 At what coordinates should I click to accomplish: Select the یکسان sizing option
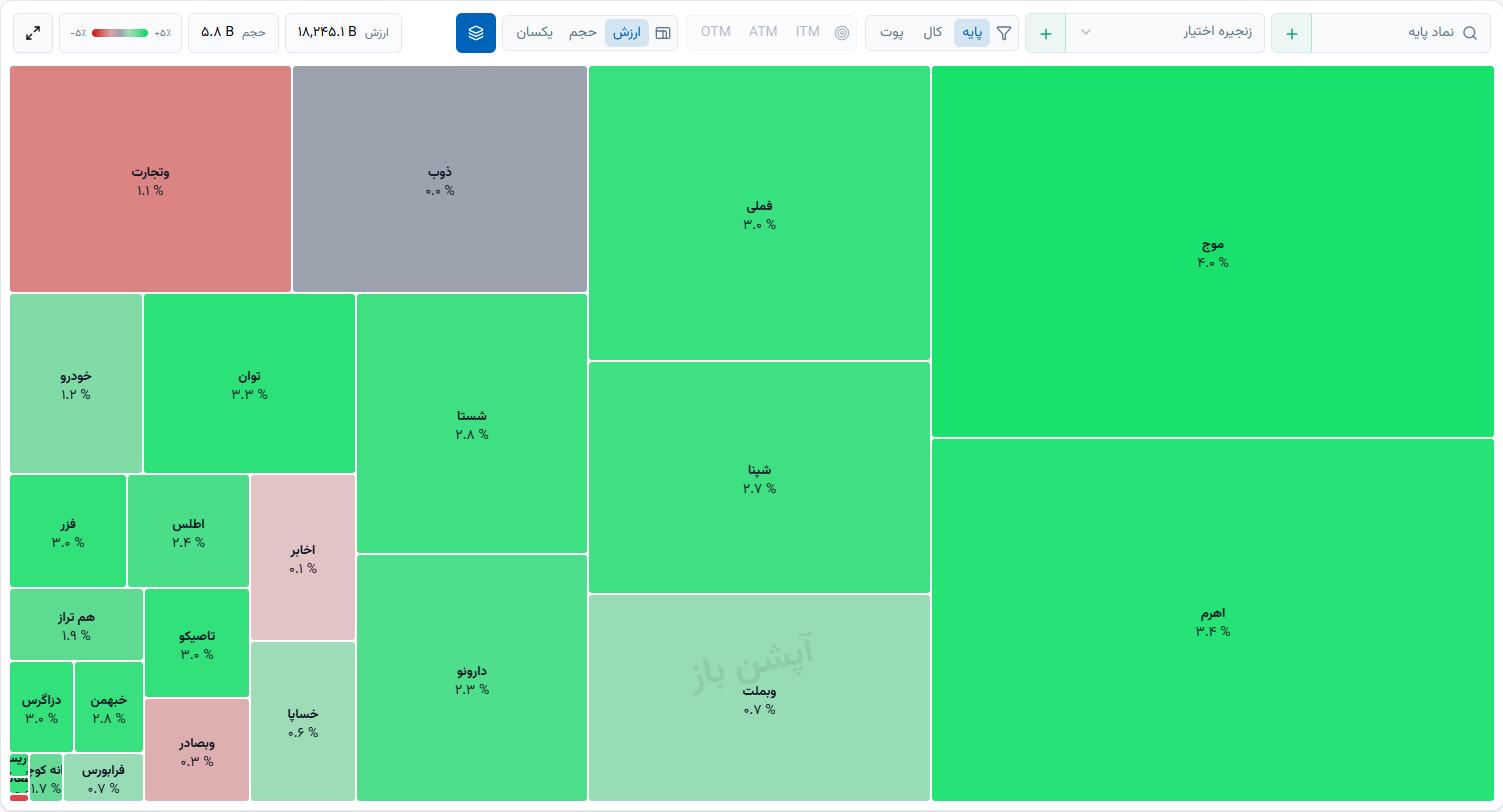point(535,32)
